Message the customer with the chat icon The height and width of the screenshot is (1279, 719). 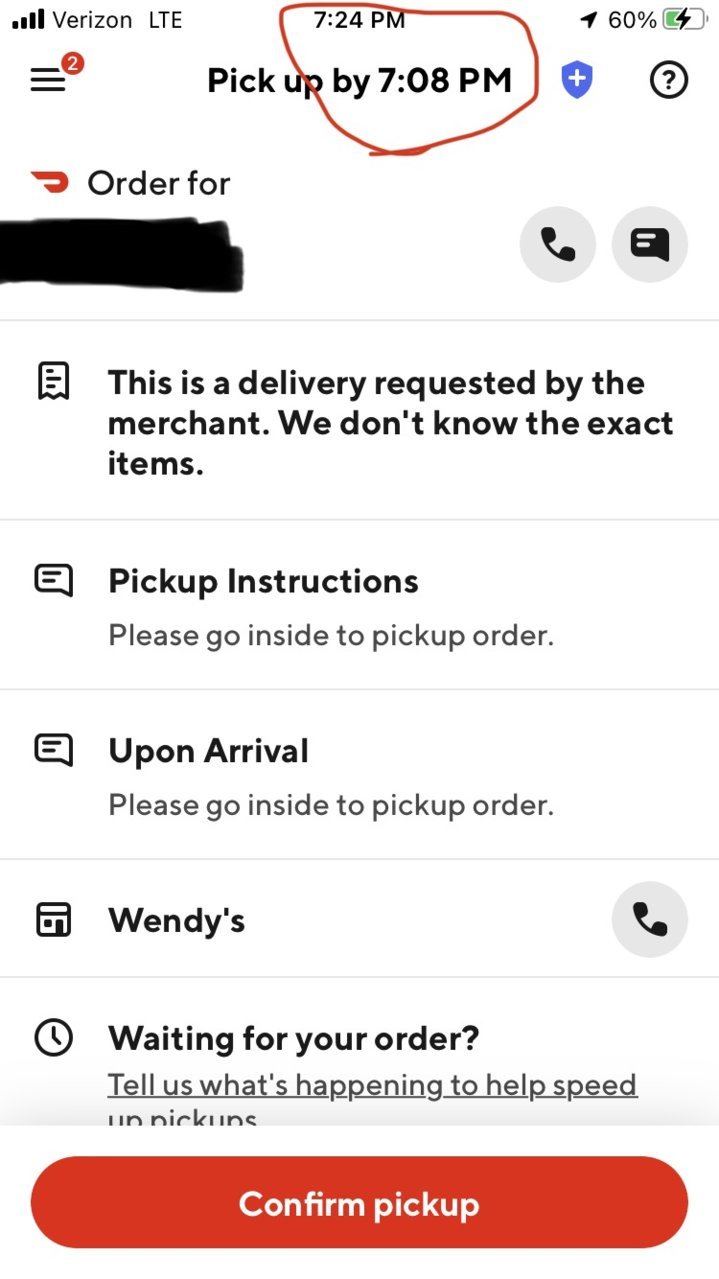[650, 244]
